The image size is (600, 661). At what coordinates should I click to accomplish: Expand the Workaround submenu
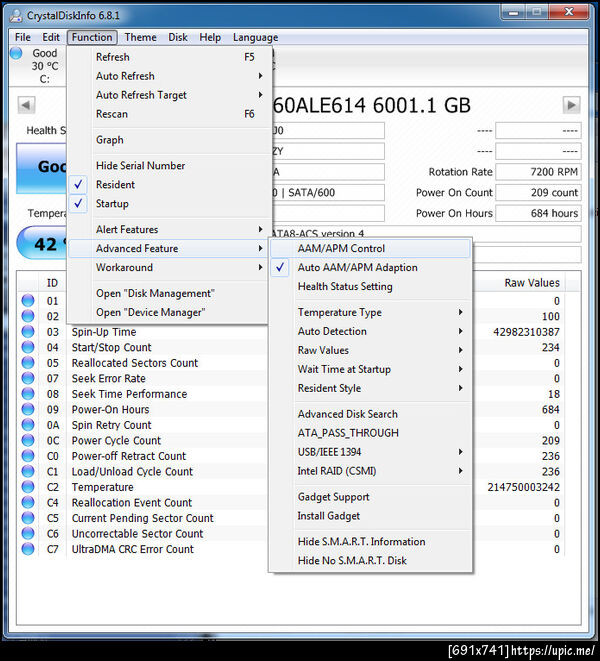tap(169, 267)
